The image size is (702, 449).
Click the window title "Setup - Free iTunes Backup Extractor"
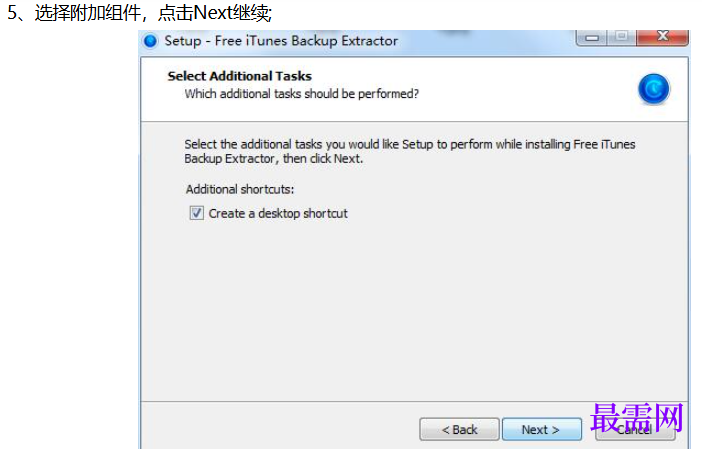(x=281, y=41)
